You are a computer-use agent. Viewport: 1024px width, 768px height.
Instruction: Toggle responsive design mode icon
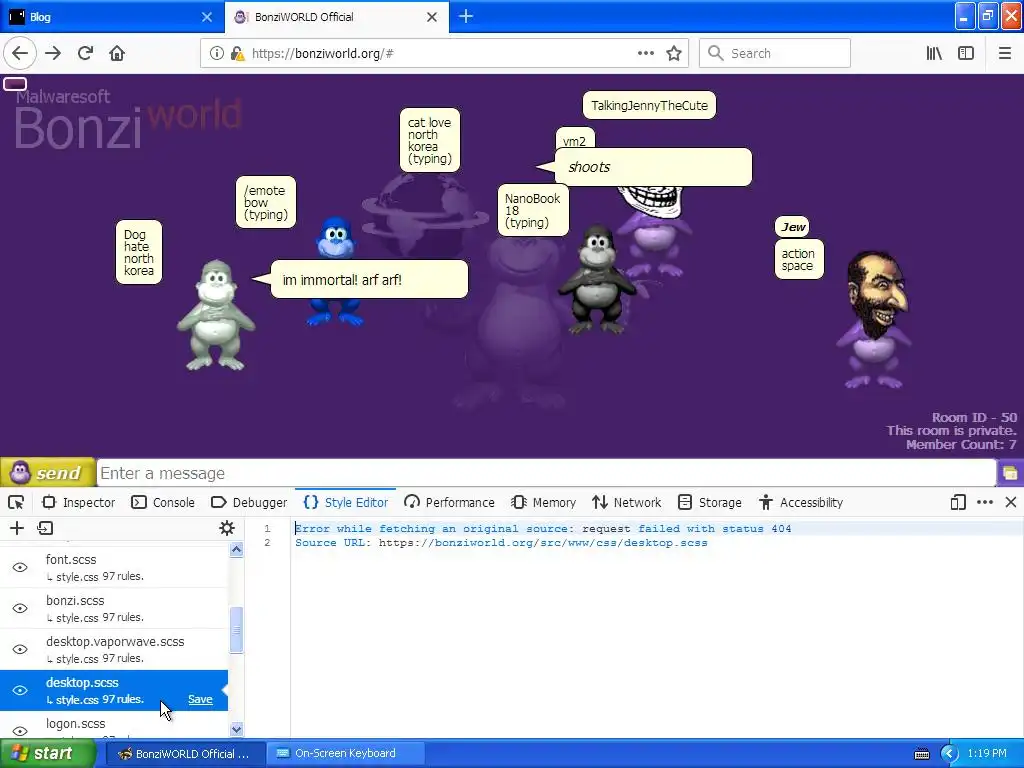(957, 502)
